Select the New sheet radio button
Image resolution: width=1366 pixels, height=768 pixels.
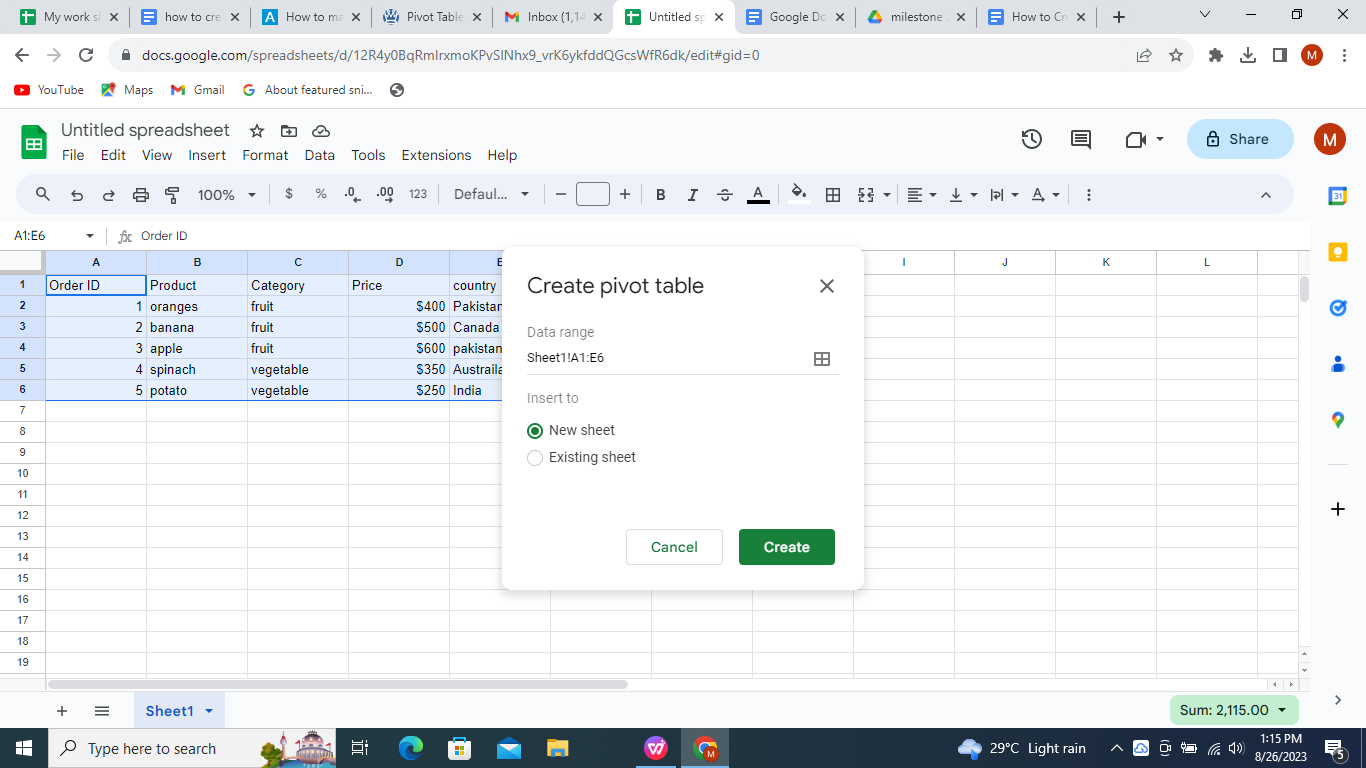coord(535,430)
